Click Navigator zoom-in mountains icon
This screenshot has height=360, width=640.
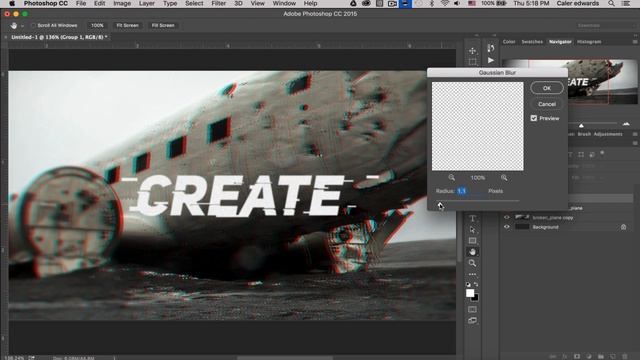[626, 123]
